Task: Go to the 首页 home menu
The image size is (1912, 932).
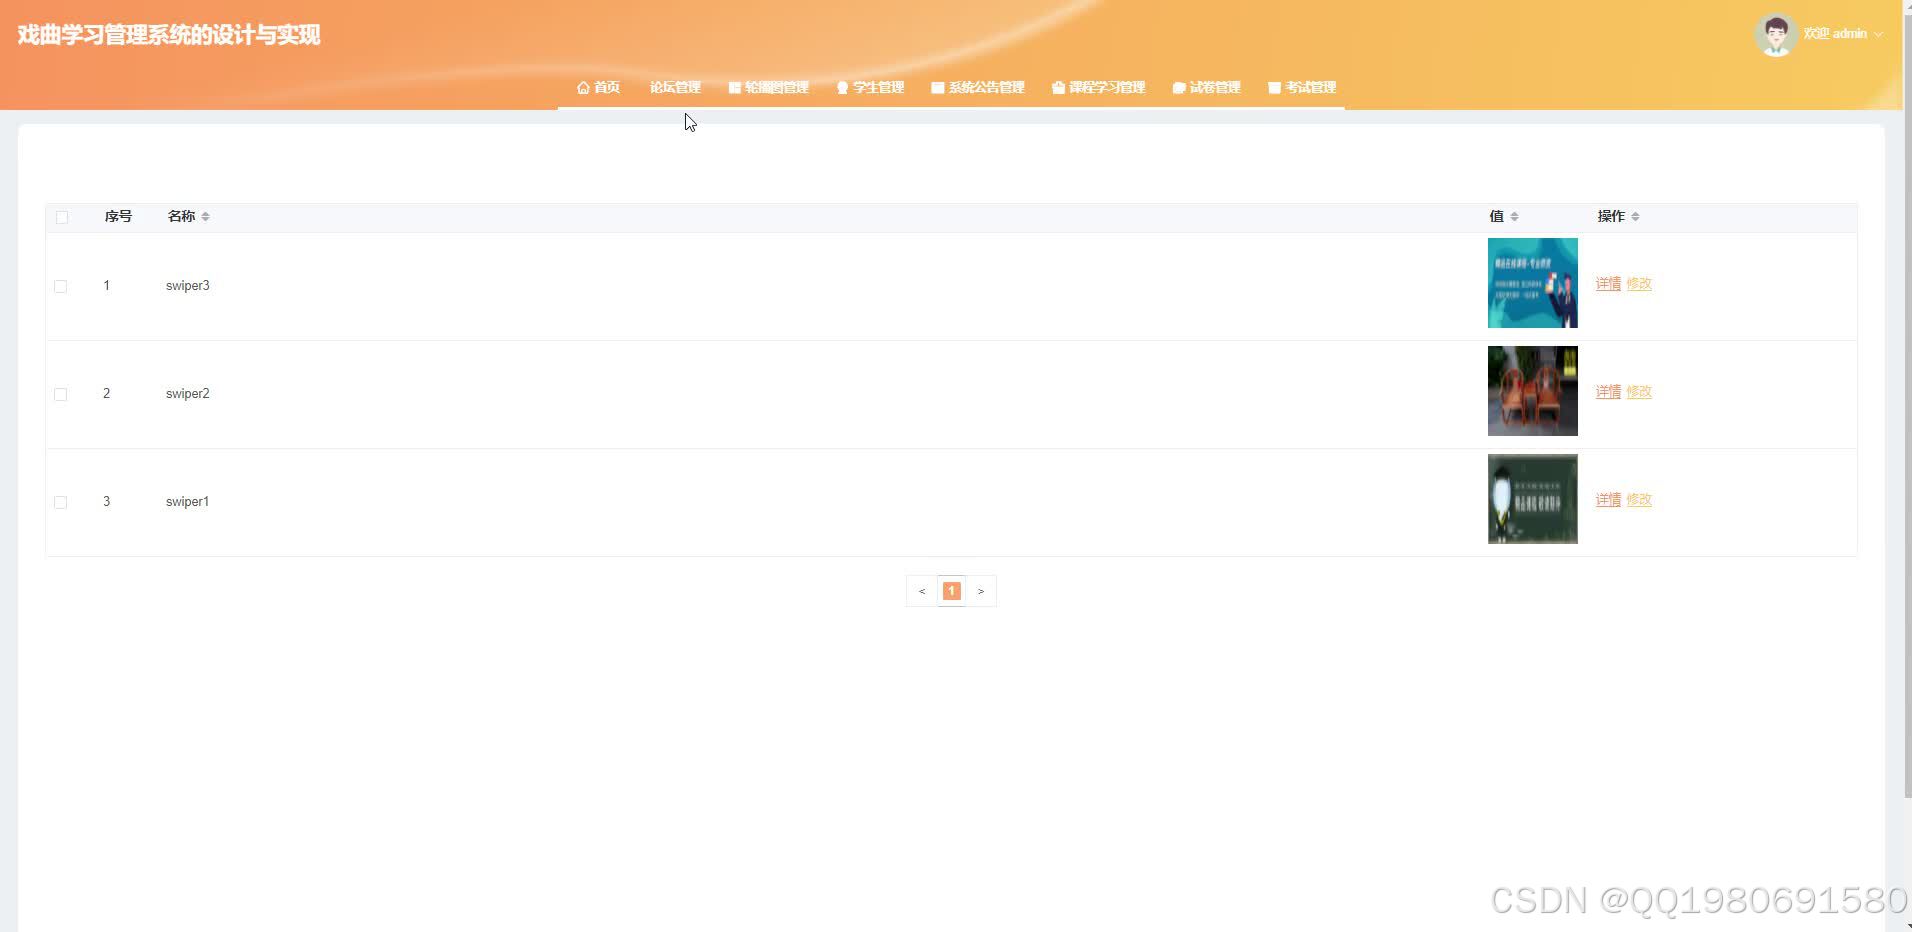Action: point(598,88)
